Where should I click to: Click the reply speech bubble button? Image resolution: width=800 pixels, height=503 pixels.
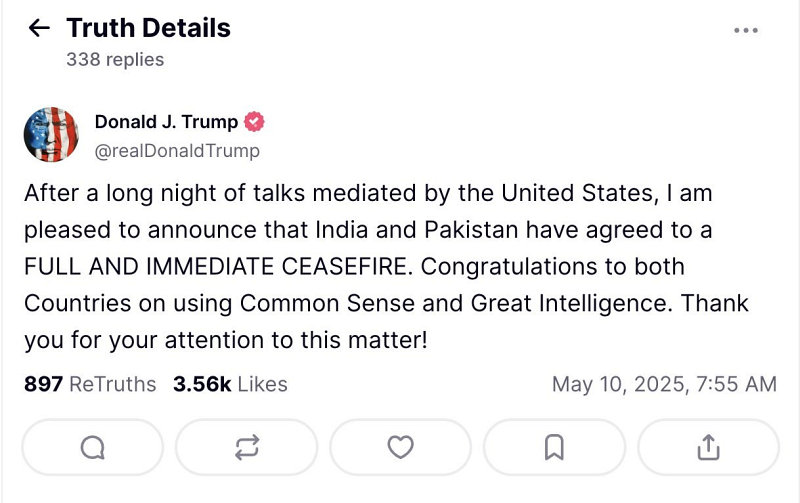(92, 447)
